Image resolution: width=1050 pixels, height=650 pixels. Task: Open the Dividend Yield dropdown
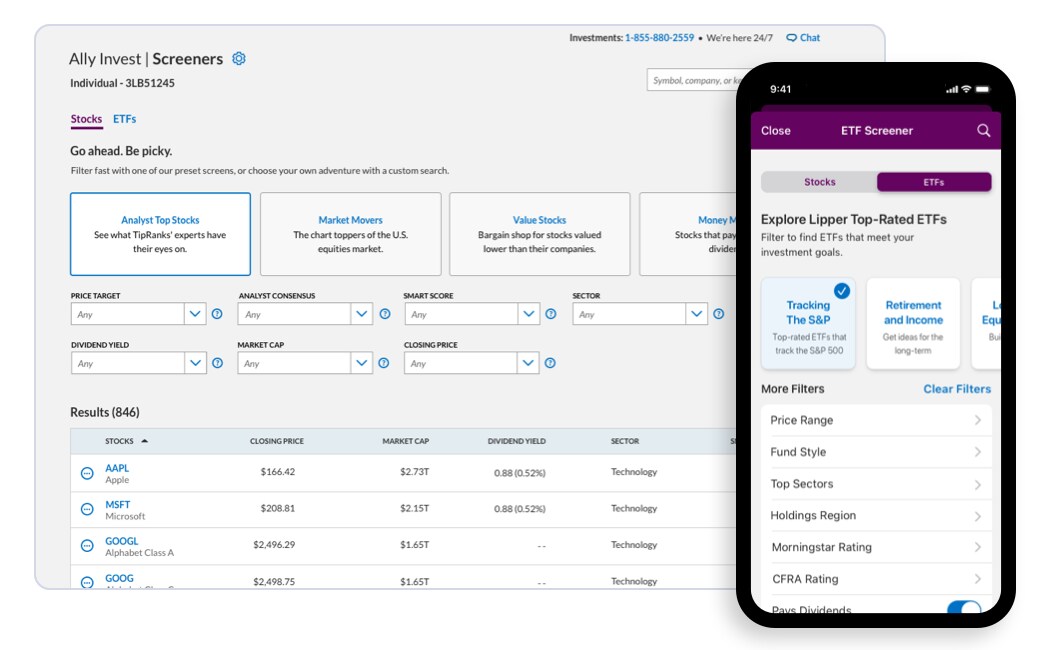(x=138, y=363)
